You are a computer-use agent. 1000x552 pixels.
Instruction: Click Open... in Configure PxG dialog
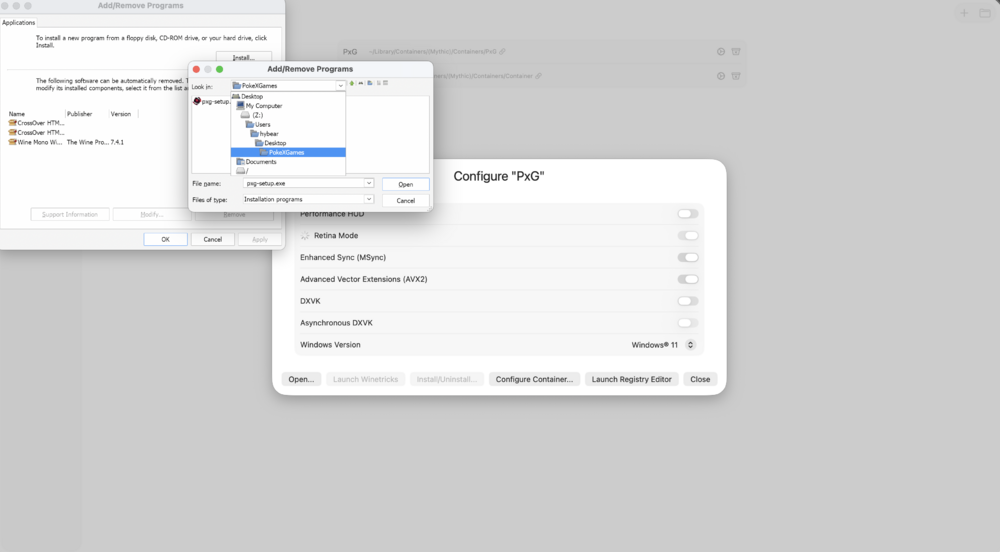point(301,379)
